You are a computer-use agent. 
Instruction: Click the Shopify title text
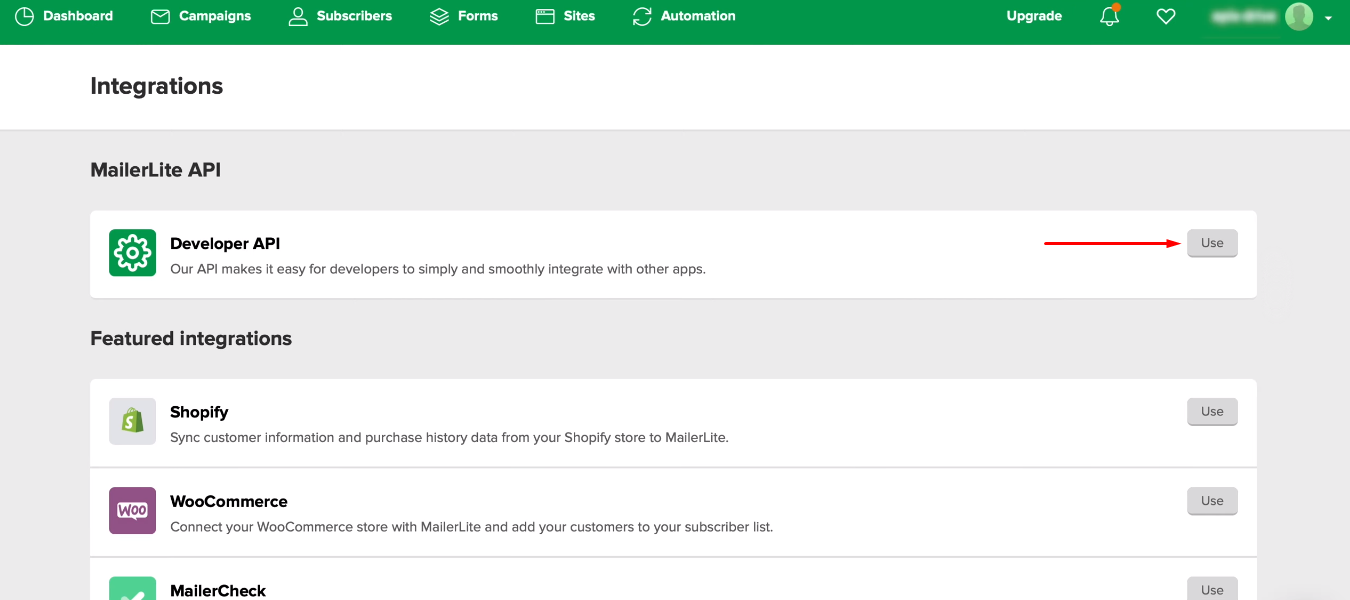pos(199,412)
